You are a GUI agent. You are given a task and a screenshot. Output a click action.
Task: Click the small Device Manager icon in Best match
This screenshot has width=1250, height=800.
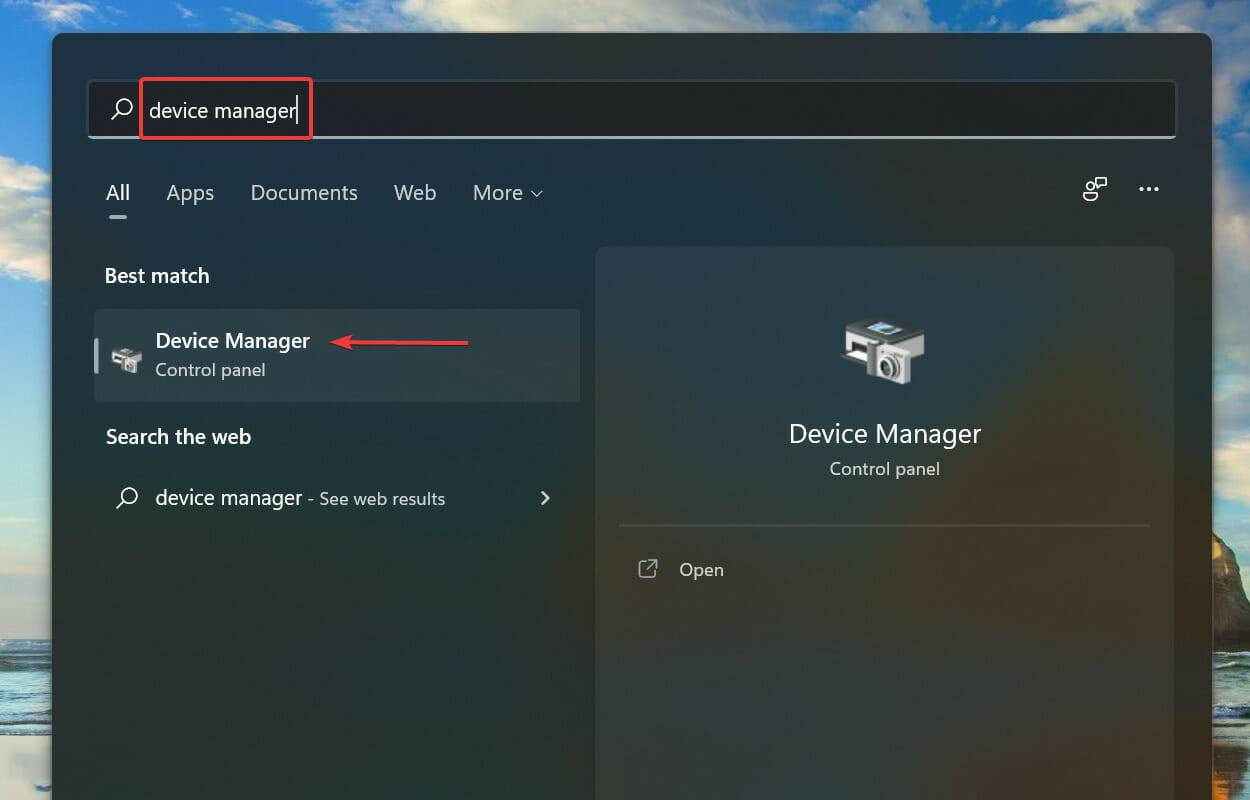[124, 356]
